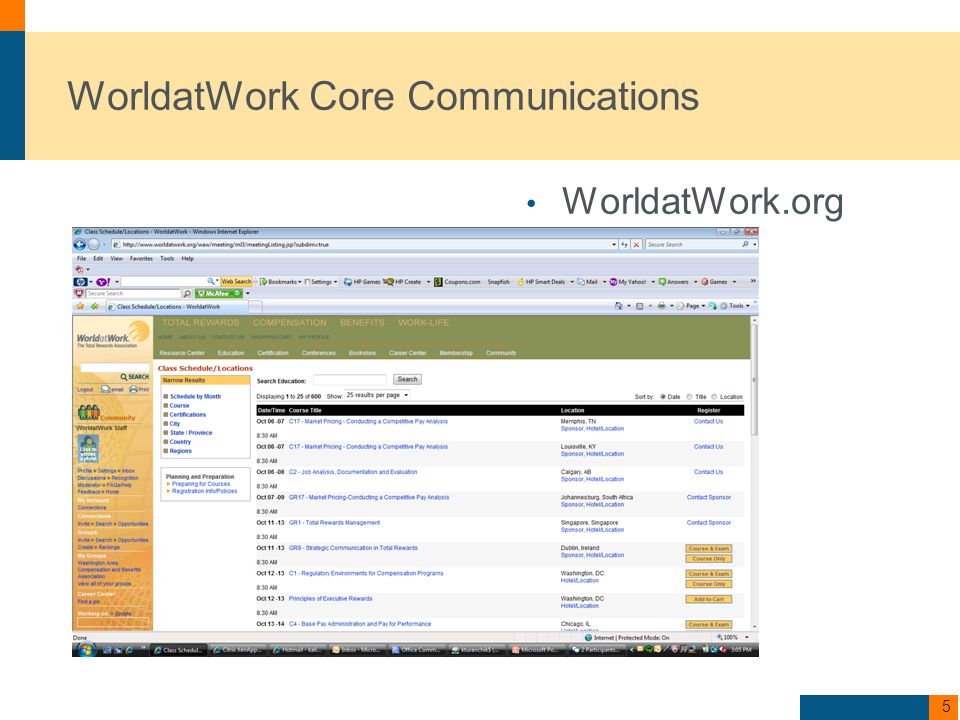
Task: Open the Bookmarks toolbar dropdown
Action: 281,282
